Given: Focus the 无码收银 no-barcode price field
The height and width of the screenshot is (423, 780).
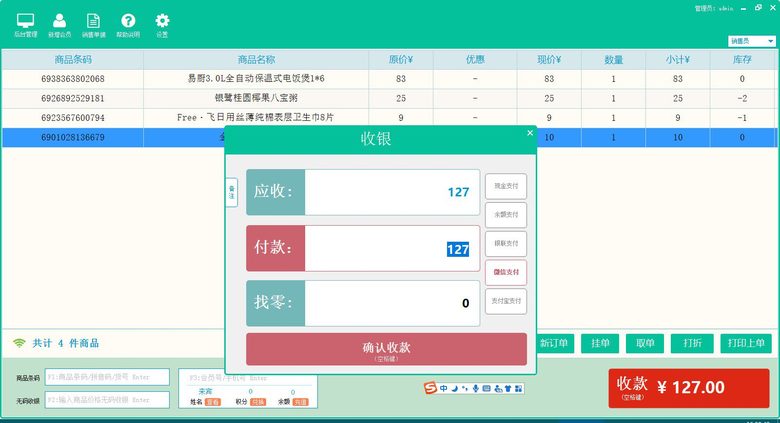Looking at the screenshot, I should [x=107, y=400].
